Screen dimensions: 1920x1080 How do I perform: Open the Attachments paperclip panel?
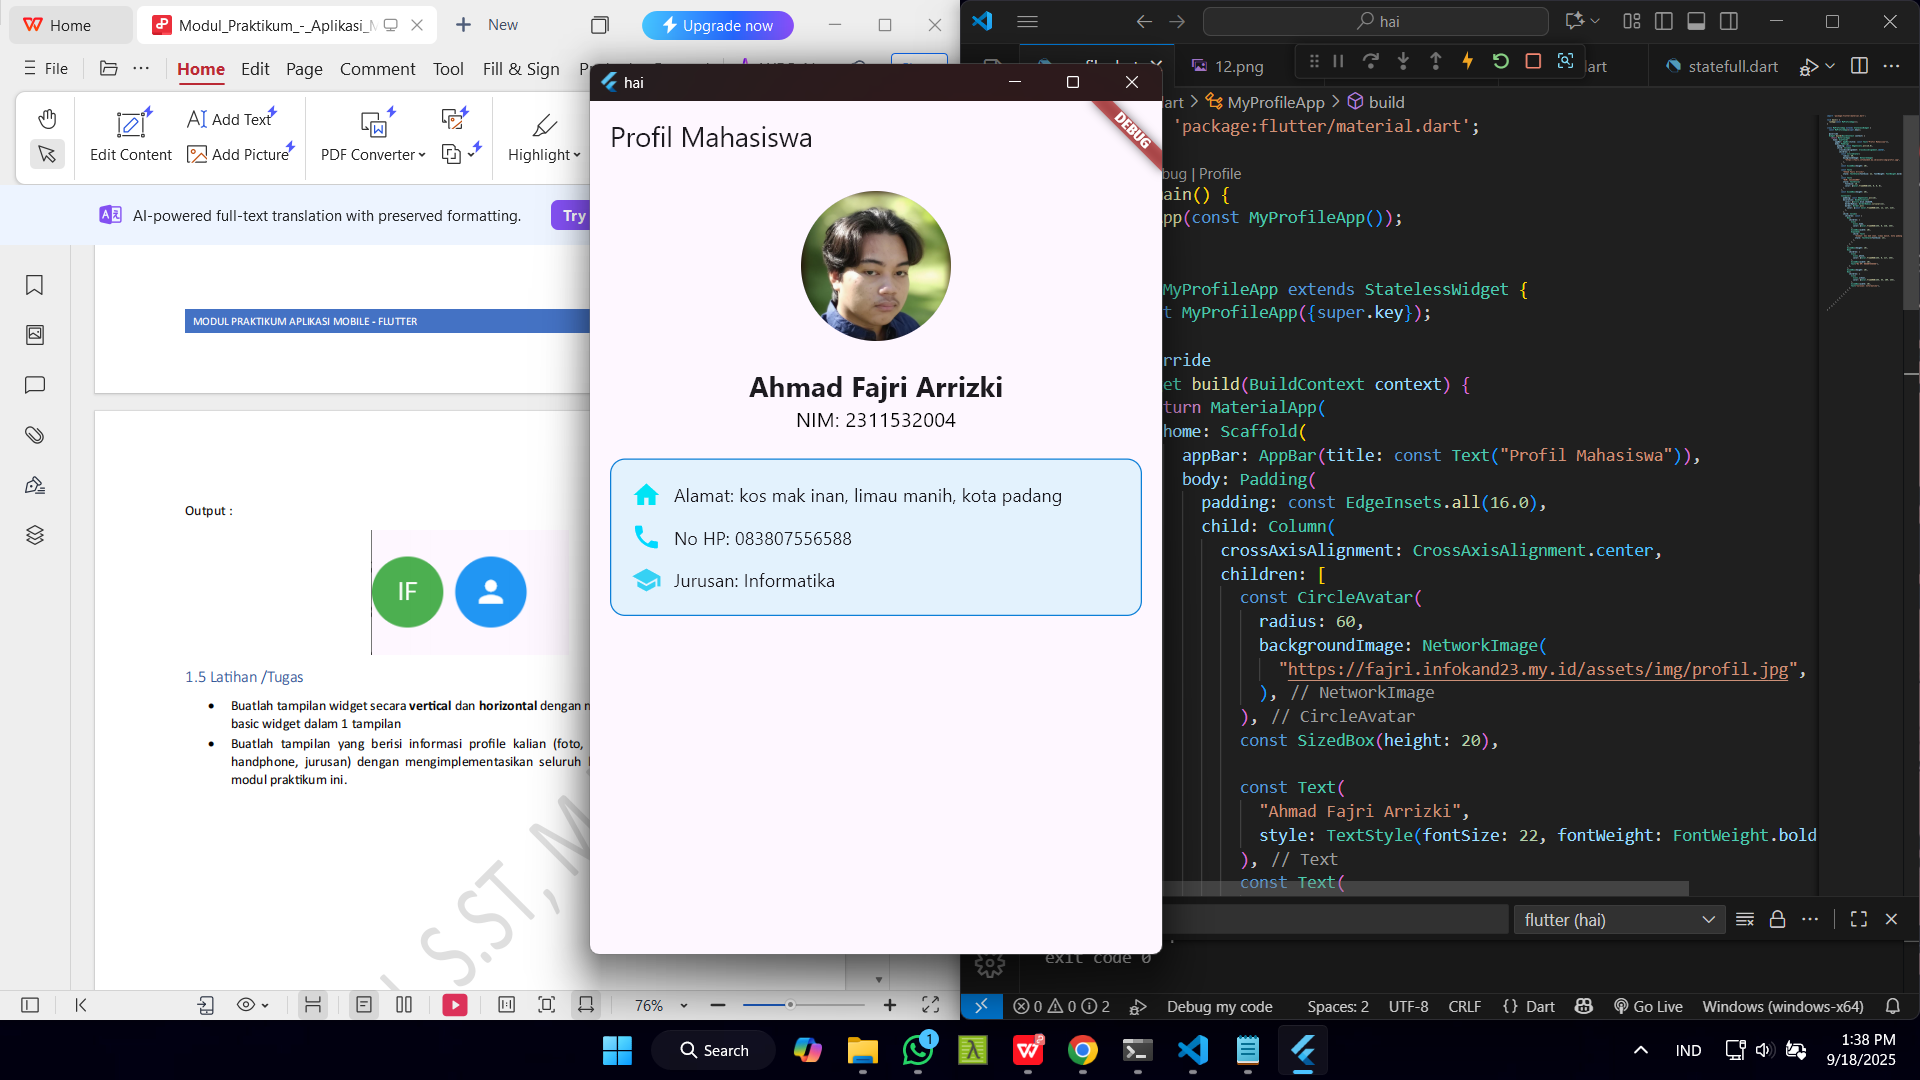click(35, 435)
